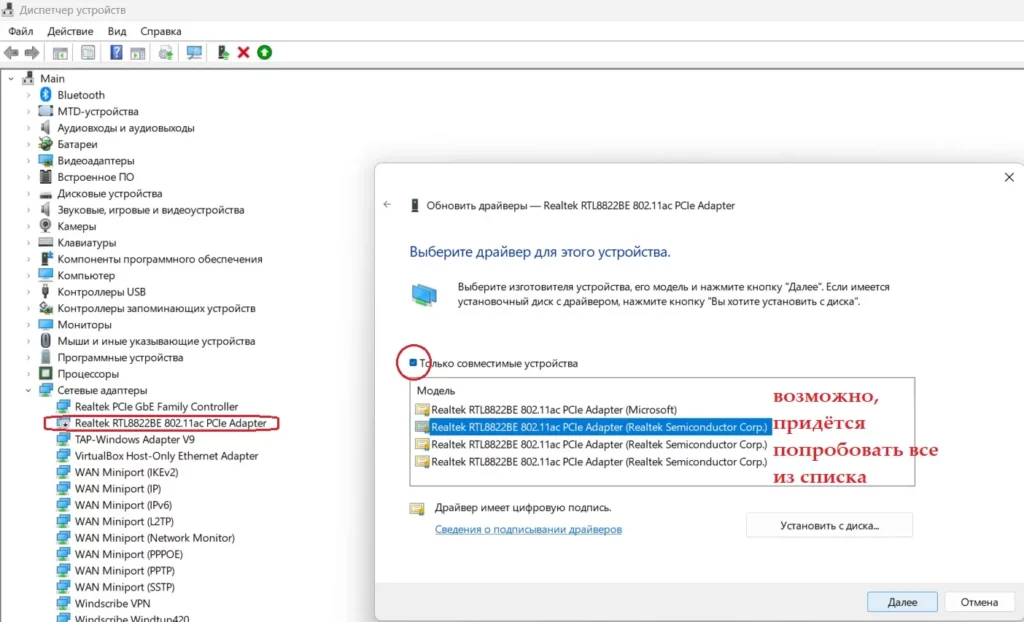Click the enable device toolbar icon with the green arrow
Image resolution: width=1024 pixels, height=622 pixels.
223,53
